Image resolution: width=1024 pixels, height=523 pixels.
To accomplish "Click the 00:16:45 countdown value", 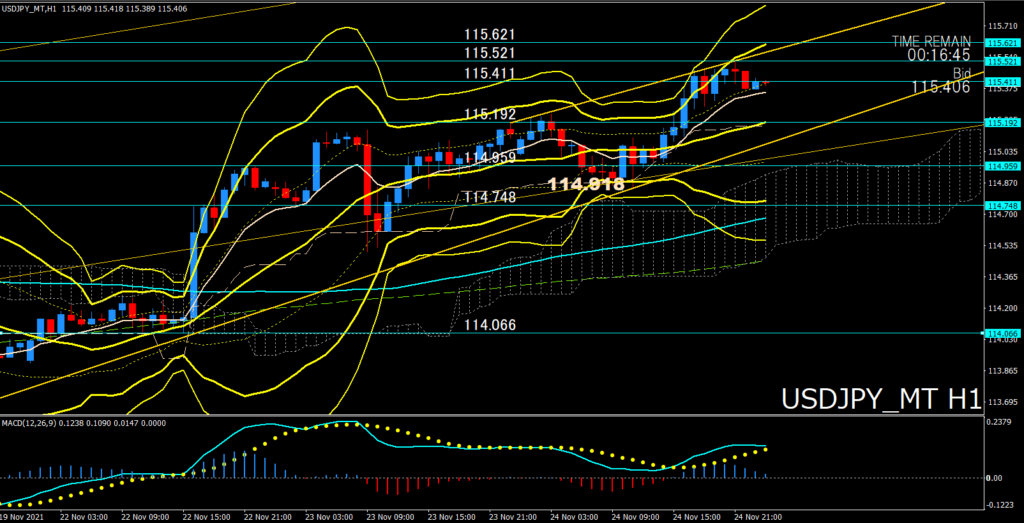I will point(938,55).
